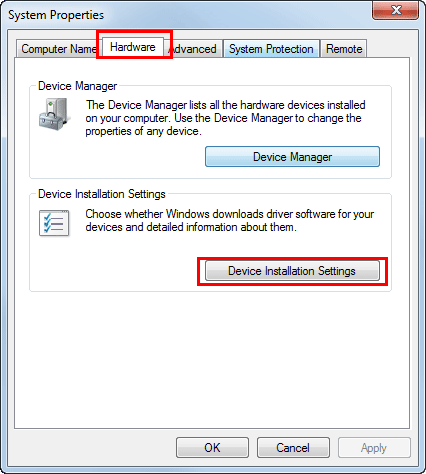Click the Device Installation Settings group heading
Viewport: 426px width, 474px height.
click(102, 194)
